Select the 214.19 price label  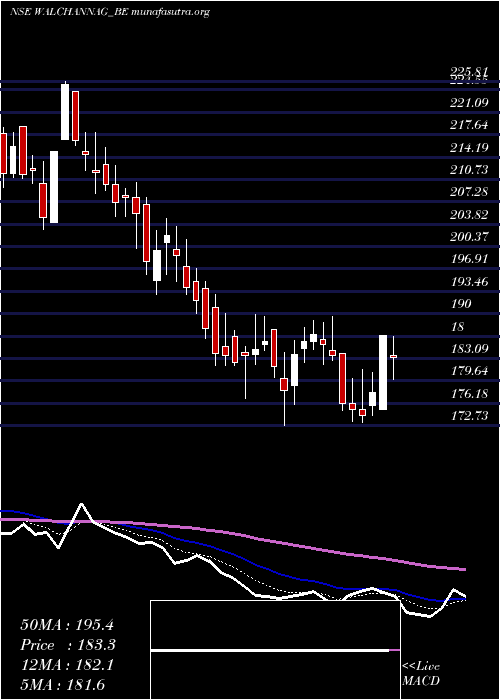pos(469,148)
